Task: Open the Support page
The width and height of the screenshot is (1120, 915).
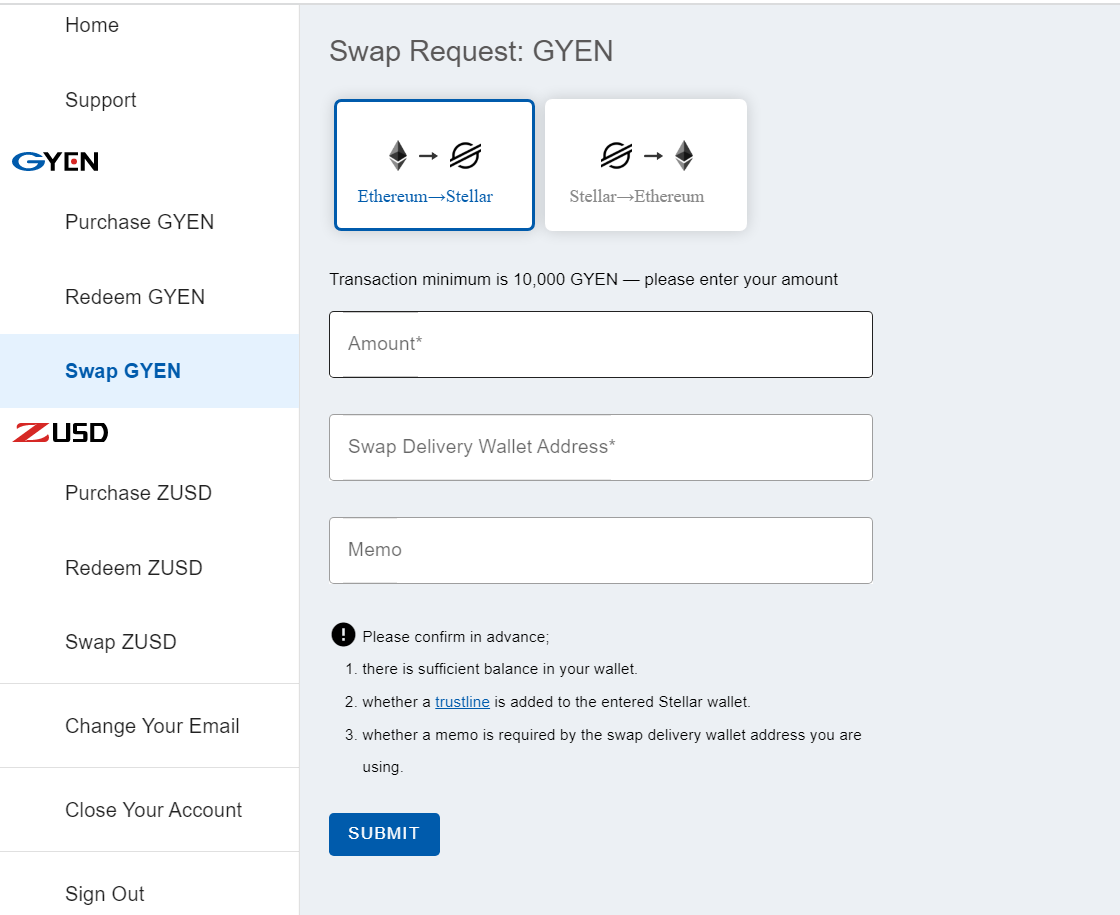Action: 101,100
